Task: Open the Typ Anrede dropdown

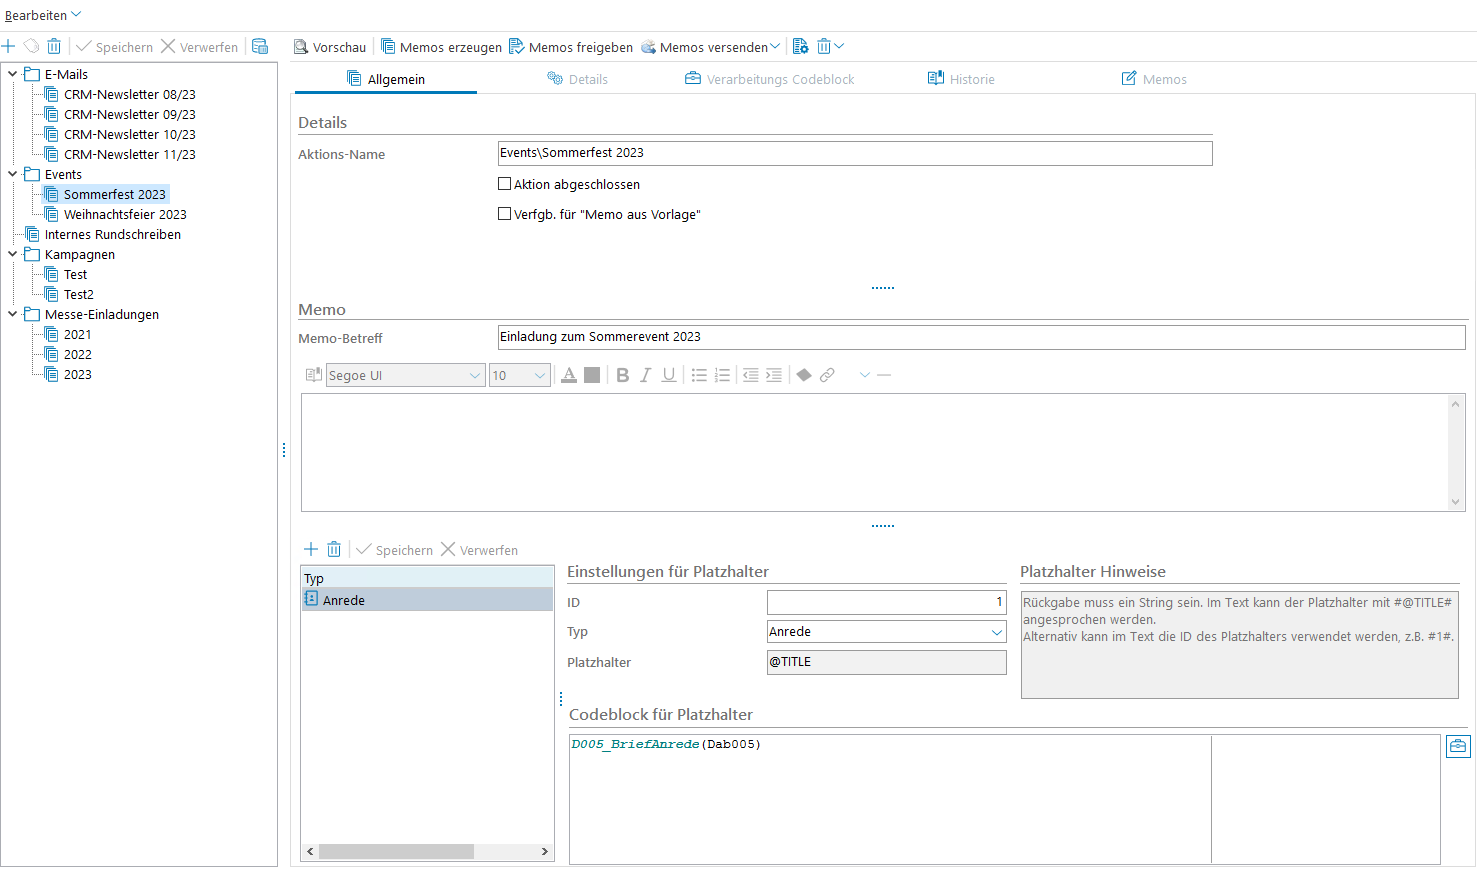Action: click(996, 632)
